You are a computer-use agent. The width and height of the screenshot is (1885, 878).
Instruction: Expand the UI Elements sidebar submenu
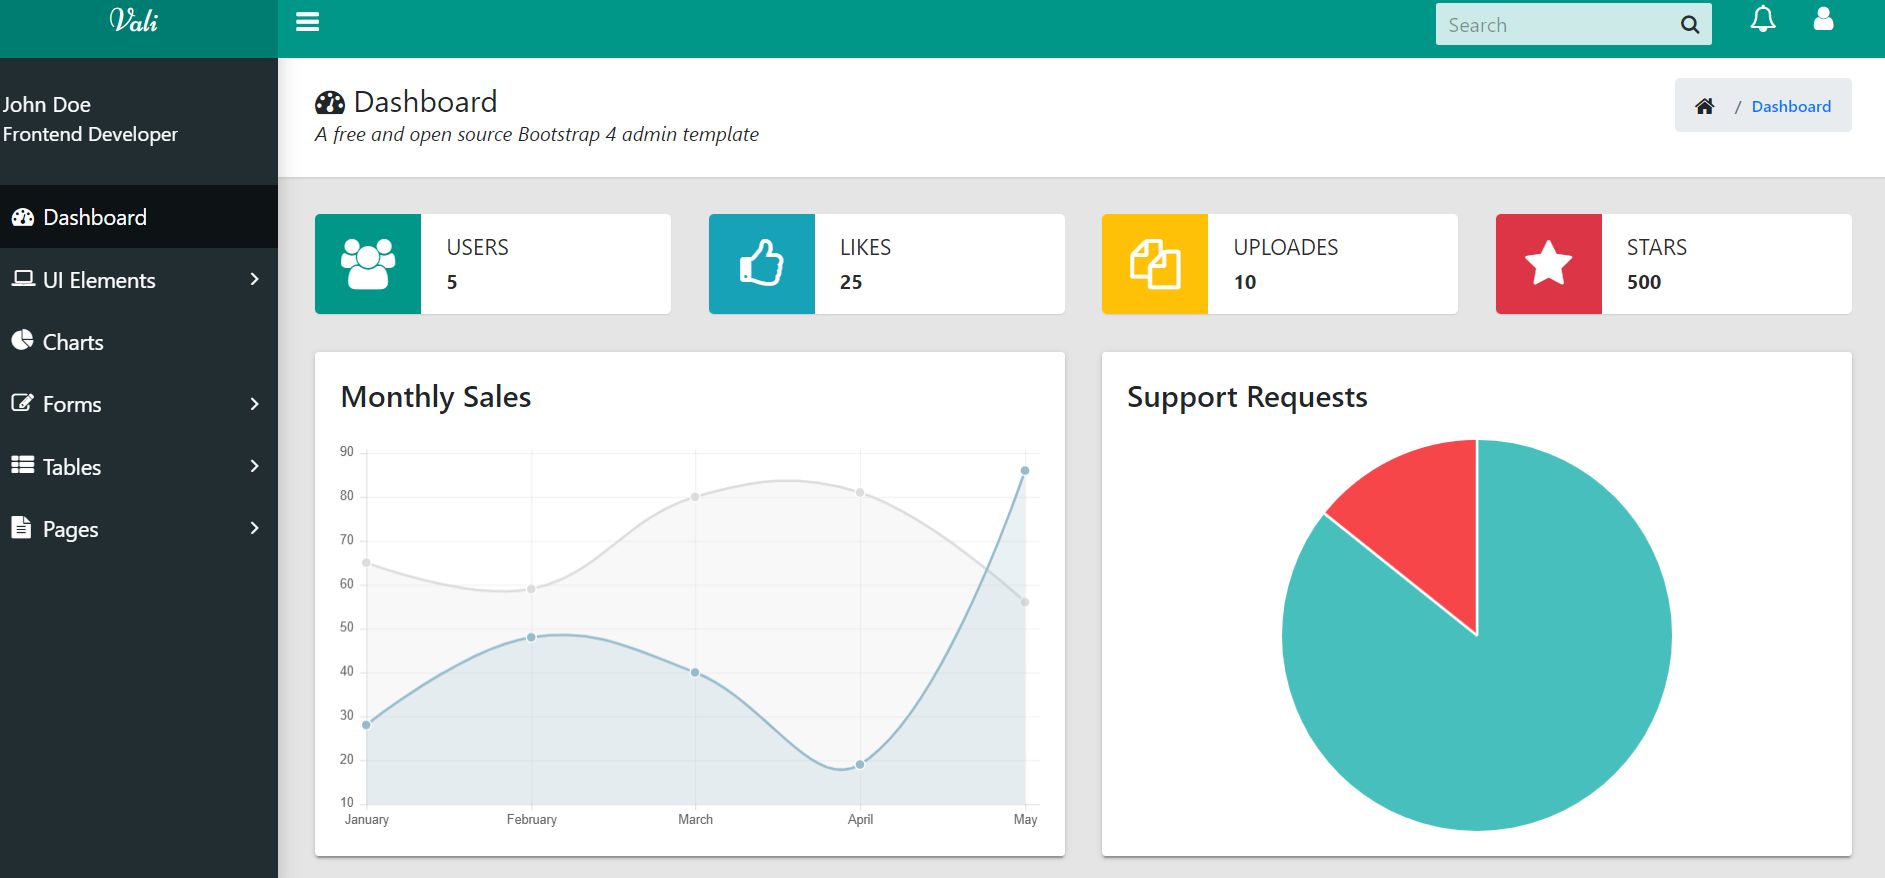click(x=138, y=280)
